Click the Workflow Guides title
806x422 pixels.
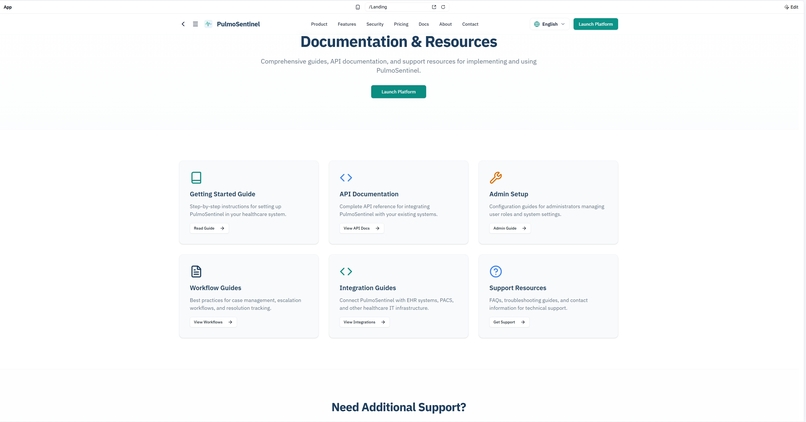215,288
